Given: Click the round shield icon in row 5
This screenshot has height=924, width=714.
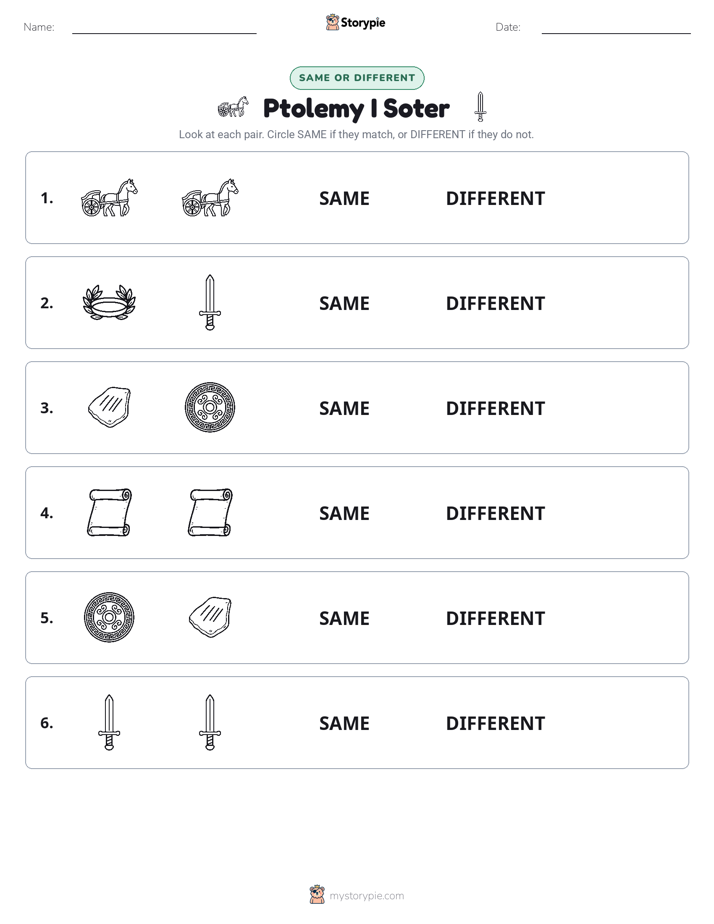Looking at the screenshot, I should tap(109, 618).
